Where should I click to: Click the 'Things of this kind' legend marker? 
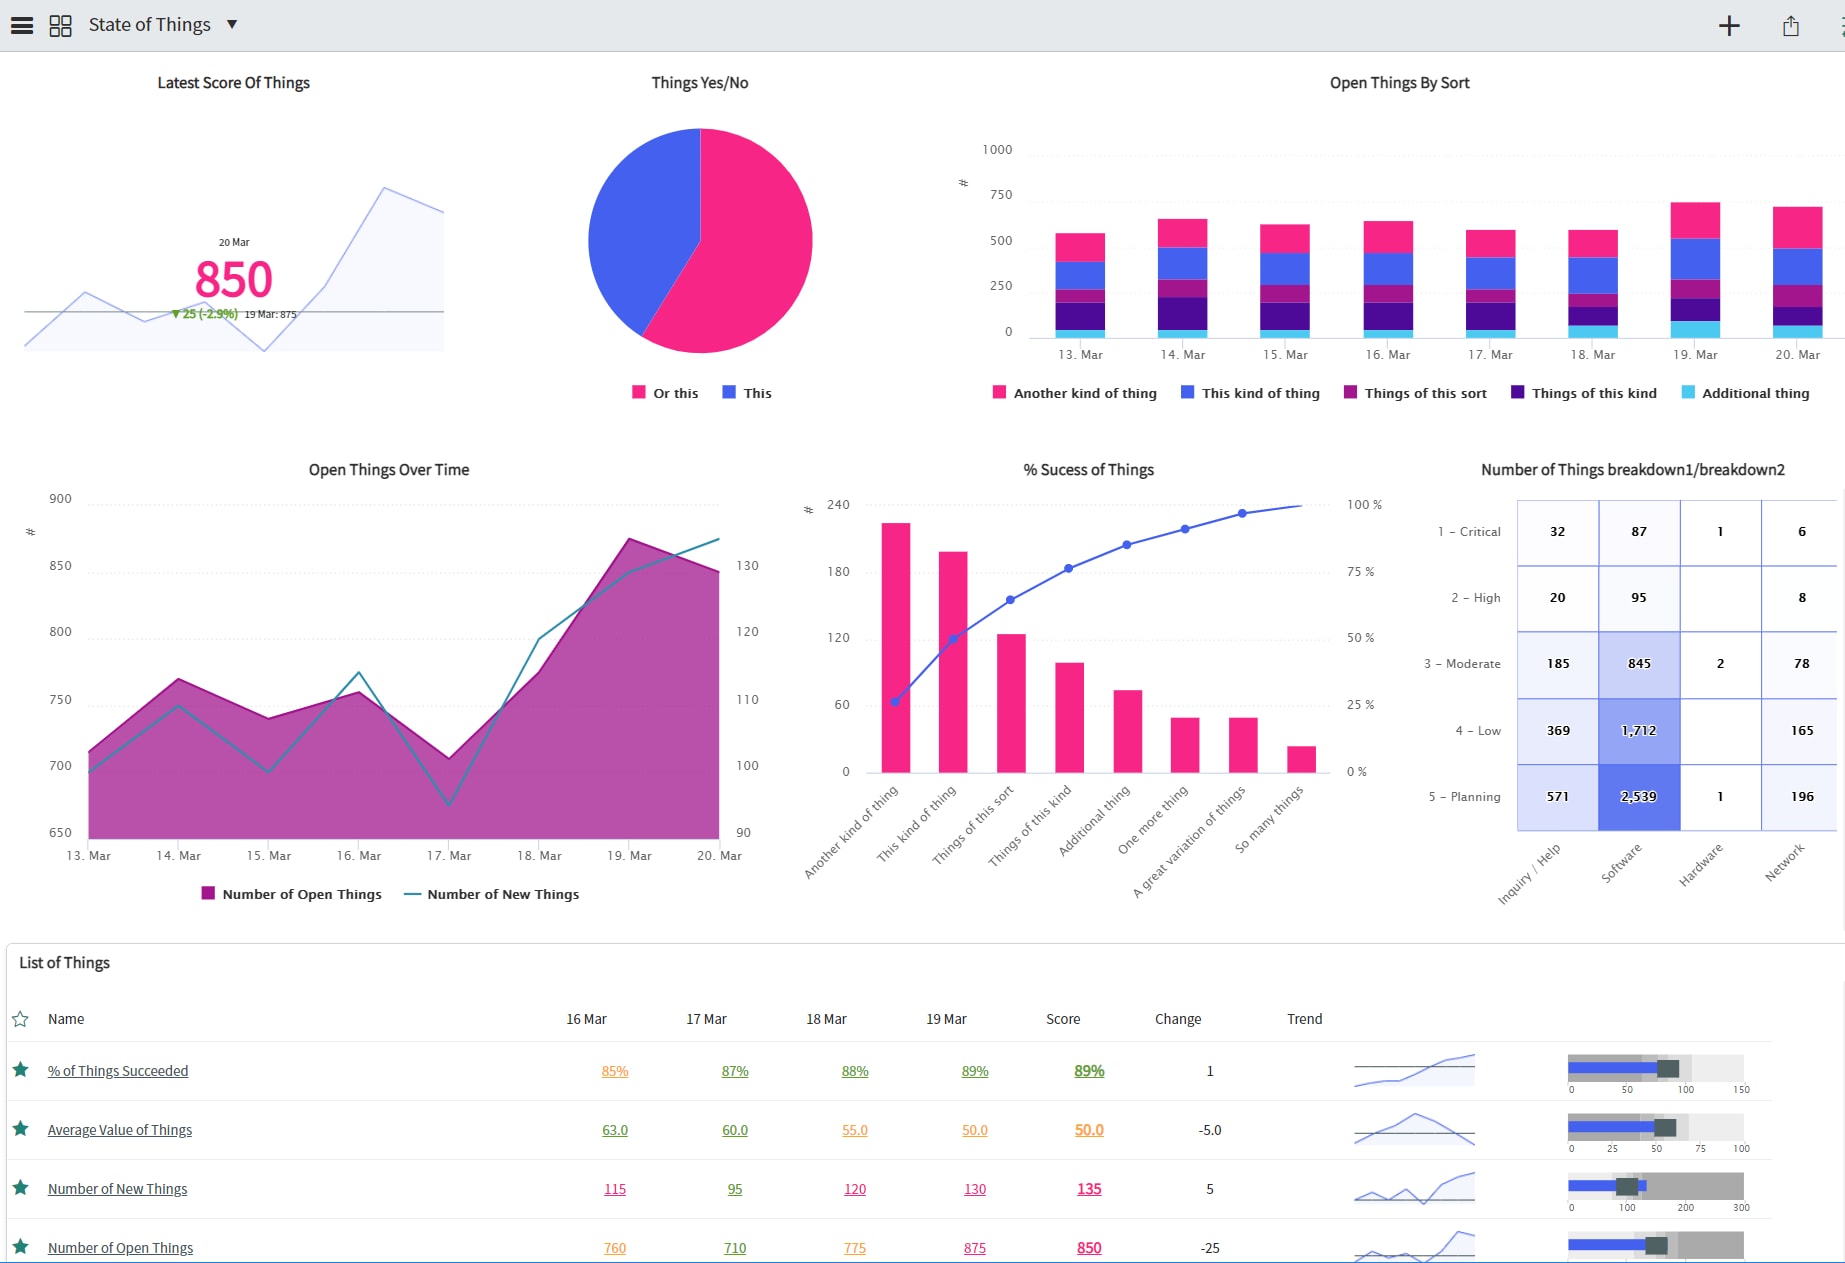click(1518, 392)
